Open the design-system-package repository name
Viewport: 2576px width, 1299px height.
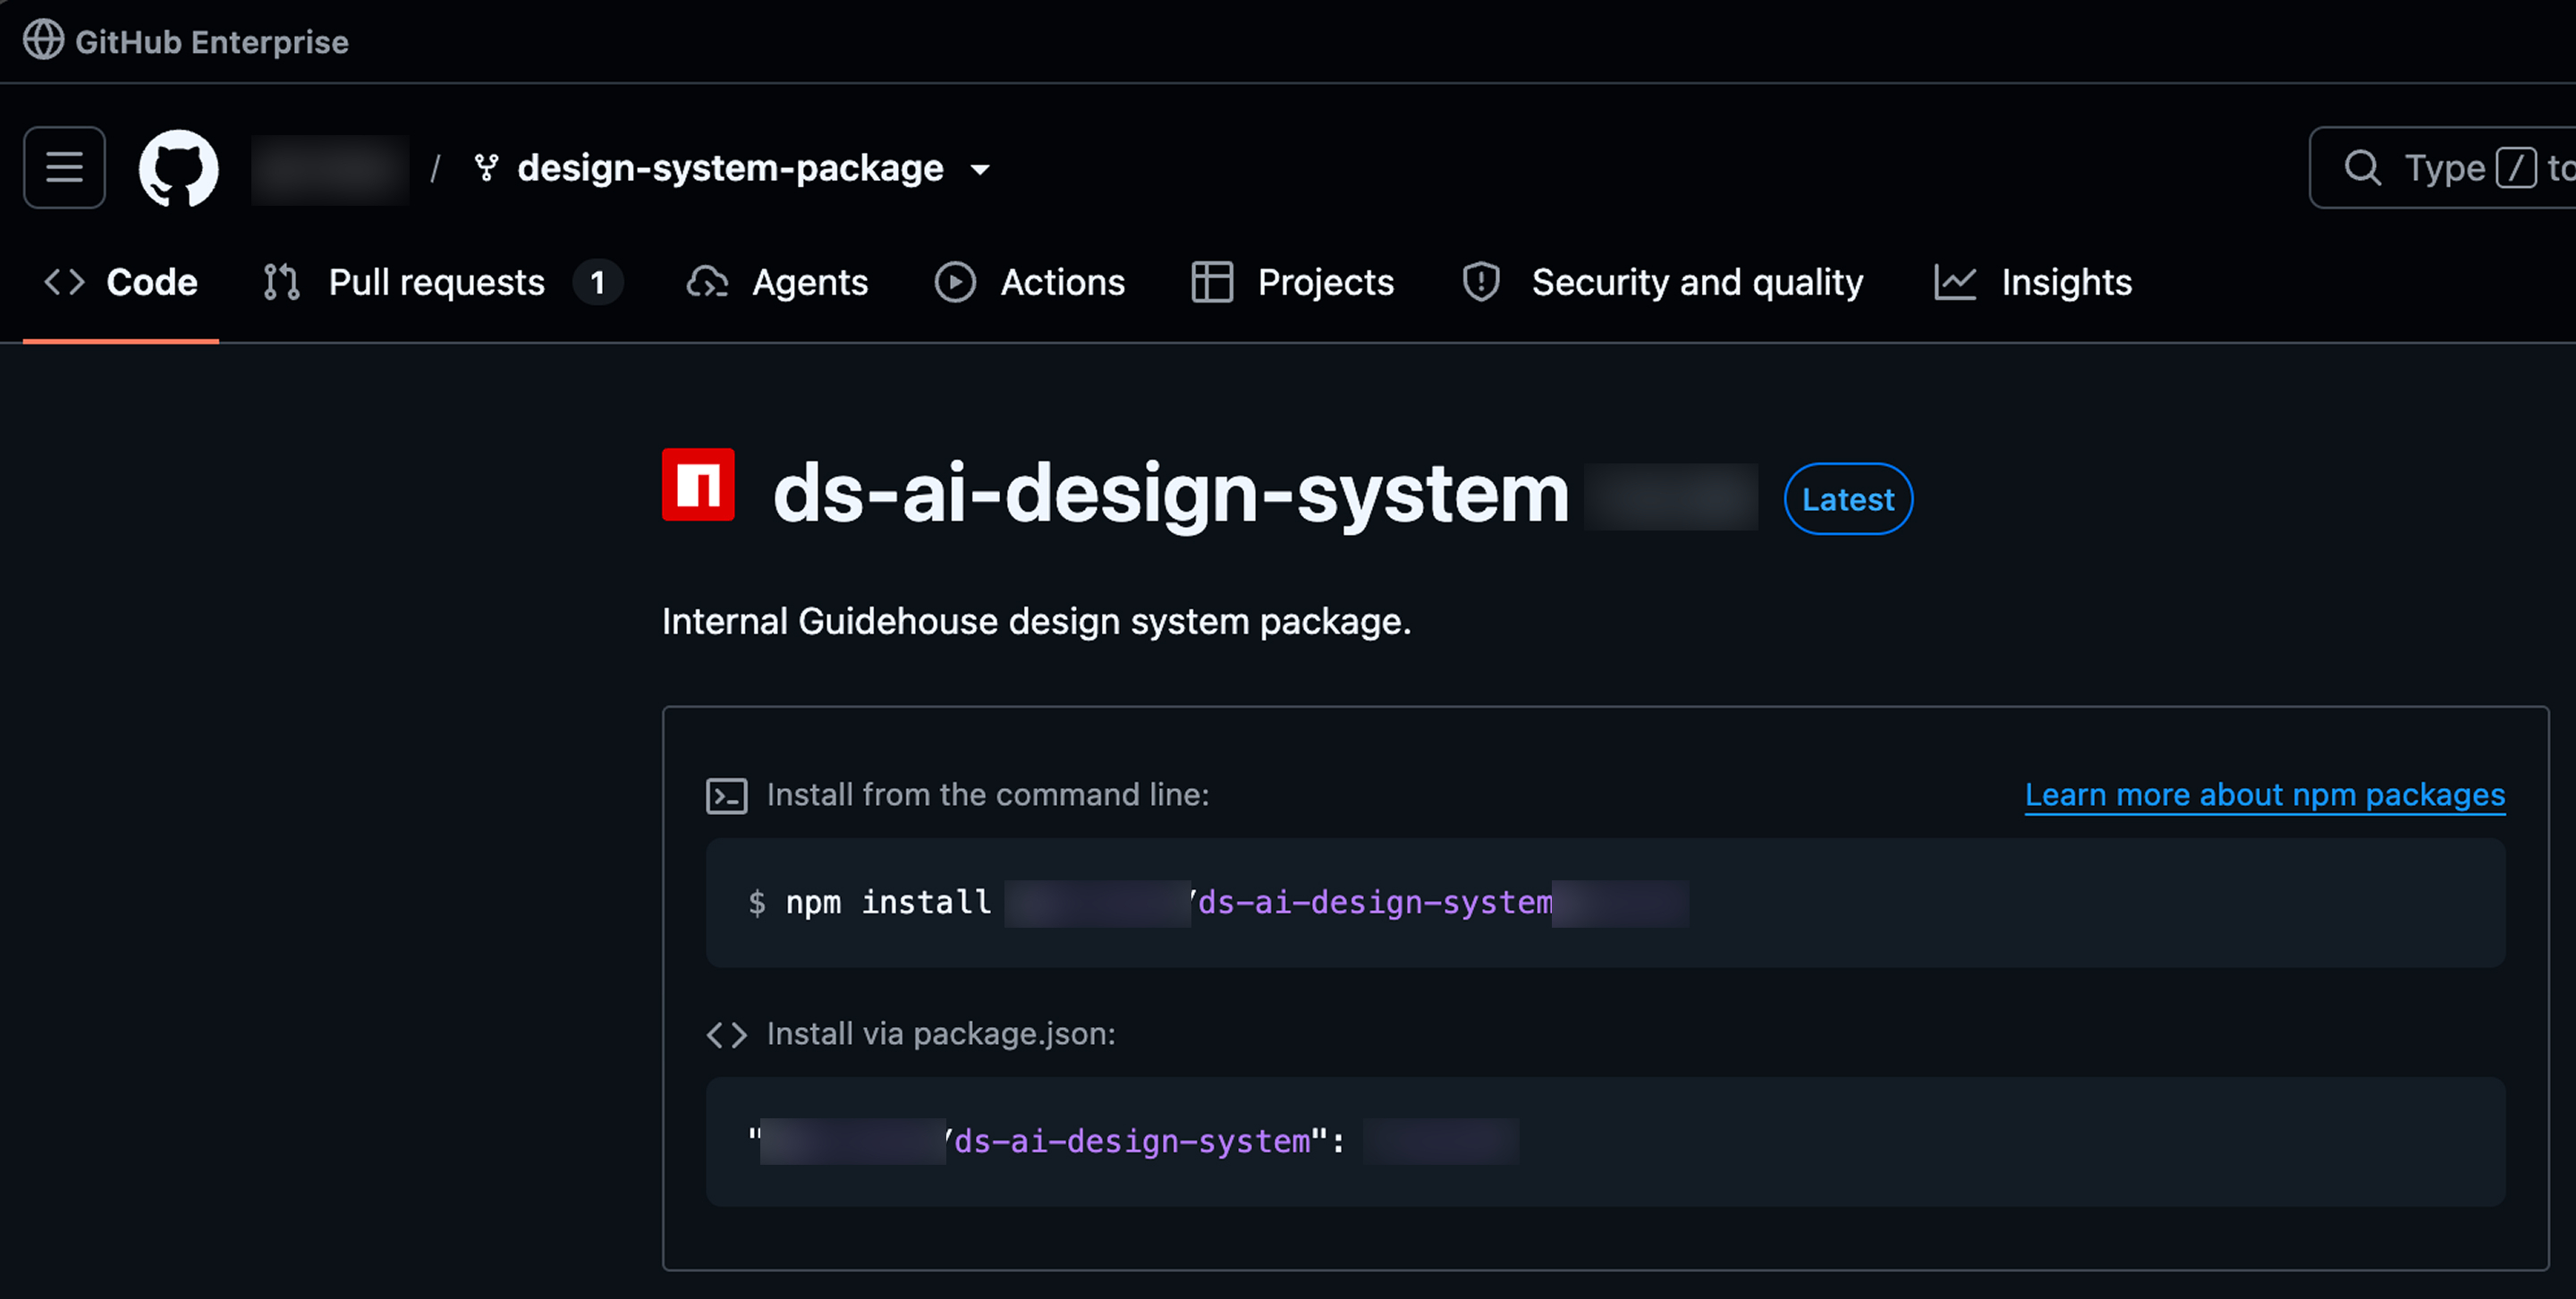pos(730,168)
